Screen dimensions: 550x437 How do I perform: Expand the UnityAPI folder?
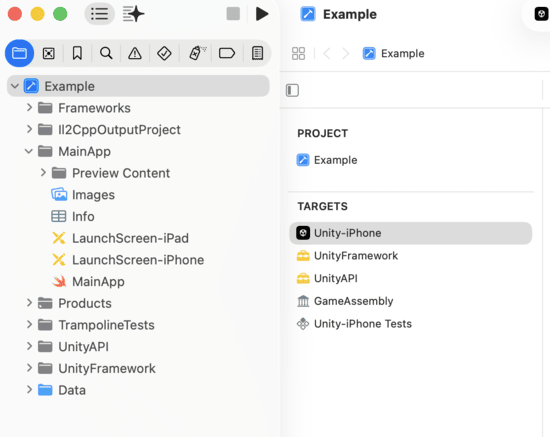[x=29, y=347]
